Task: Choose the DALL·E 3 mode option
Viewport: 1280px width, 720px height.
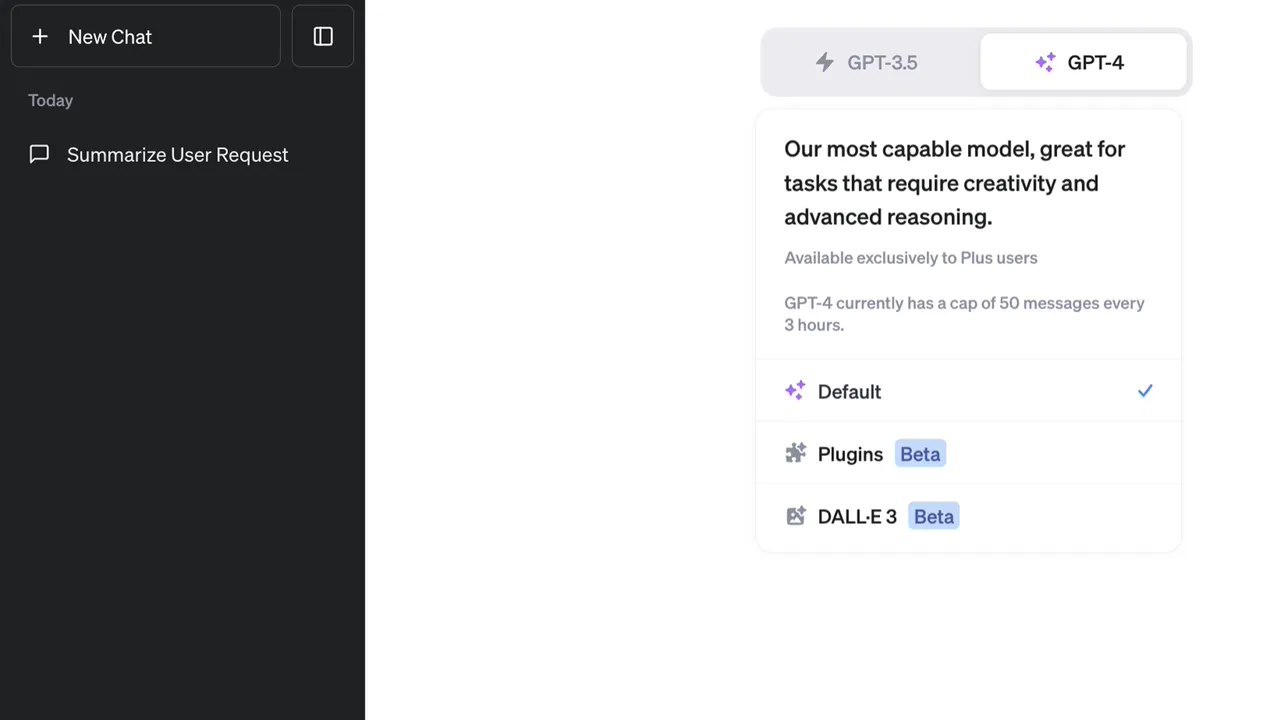Action: (x=857, y=517)
